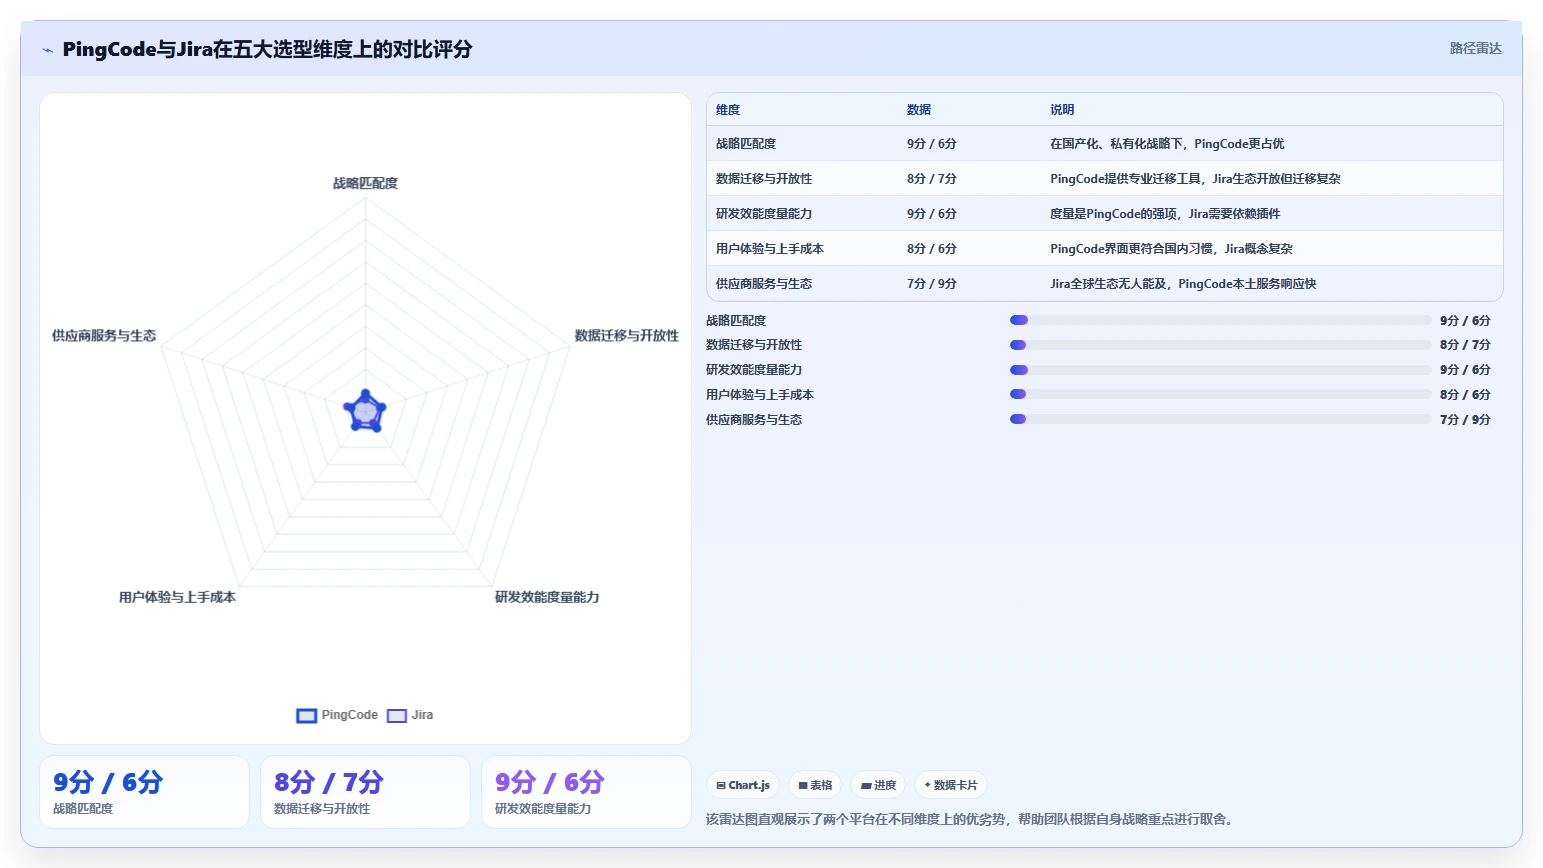The image size is (1543, 868).
Task: Select the 研发效能度量能力 table row cell
Action: click(764, 214)
